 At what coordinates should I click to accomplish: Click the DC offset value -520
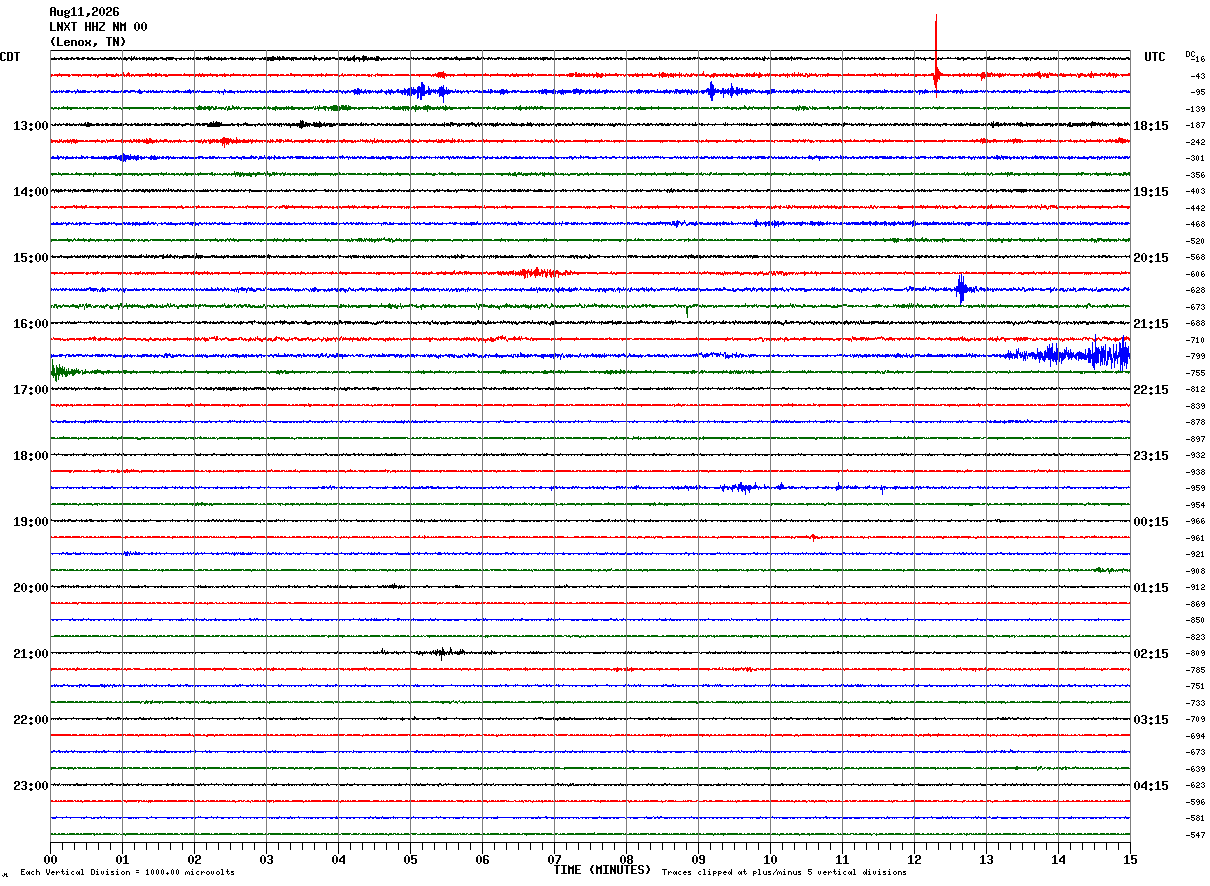coord(1195,241)
